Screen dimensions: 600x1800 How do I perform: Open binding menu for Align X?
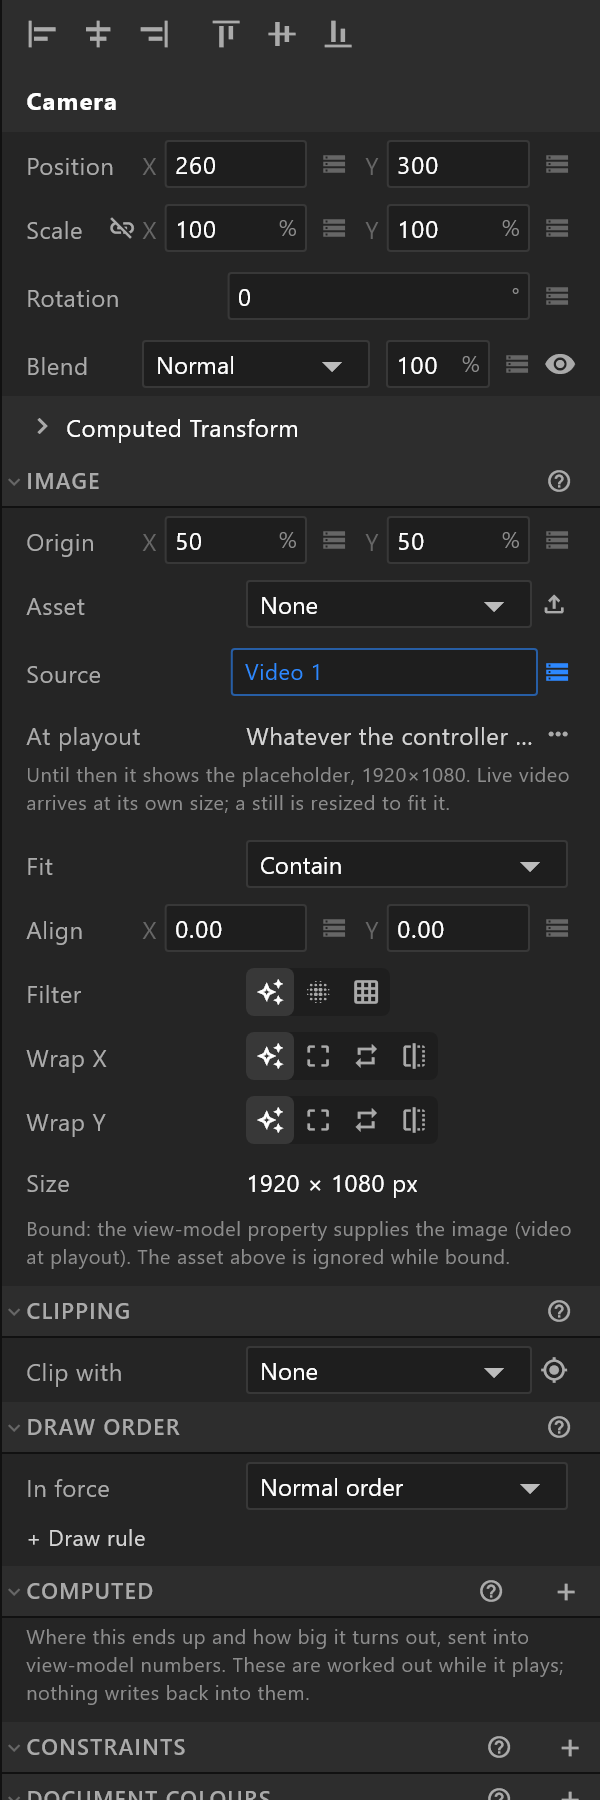334,929
